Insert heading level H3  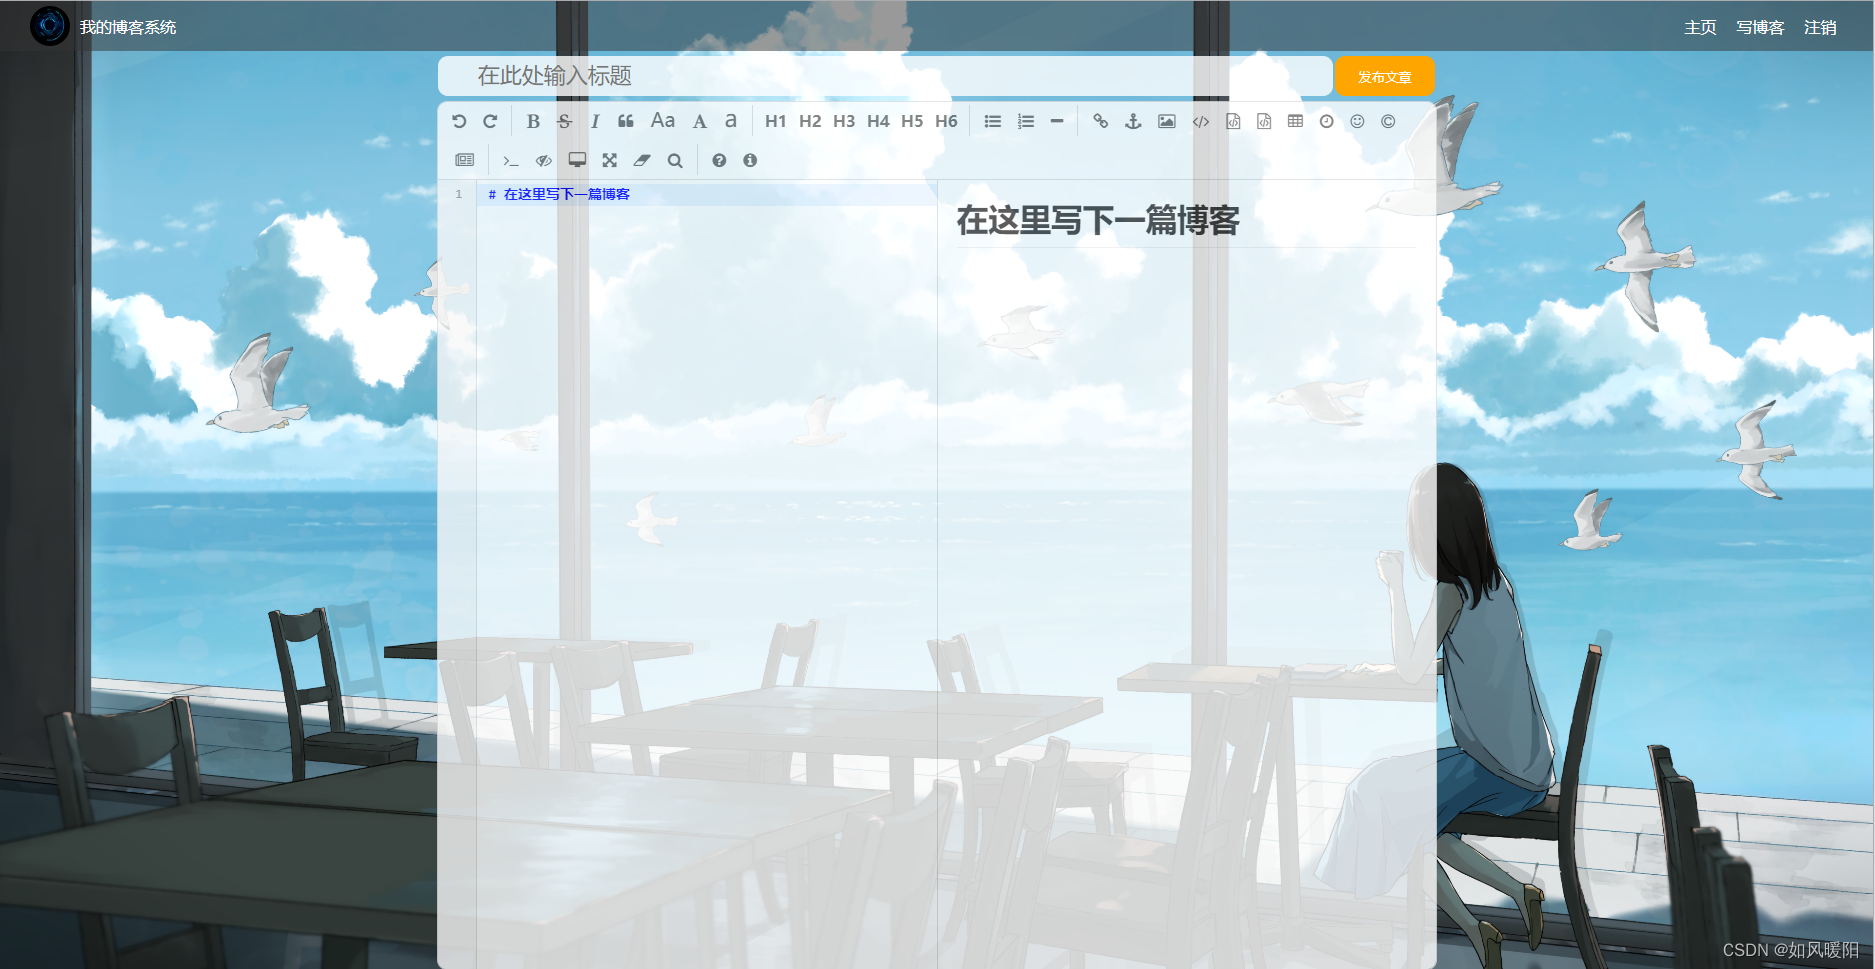pos(844,121)
